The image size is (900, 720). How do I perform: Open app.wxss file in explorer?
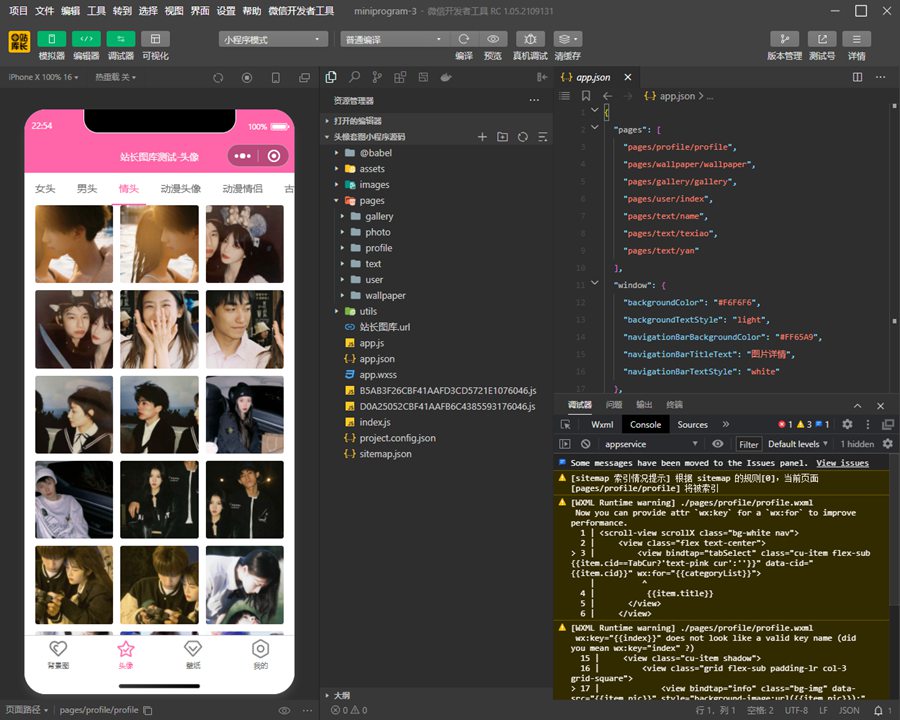pyautogui.click(x=378, y=374)
